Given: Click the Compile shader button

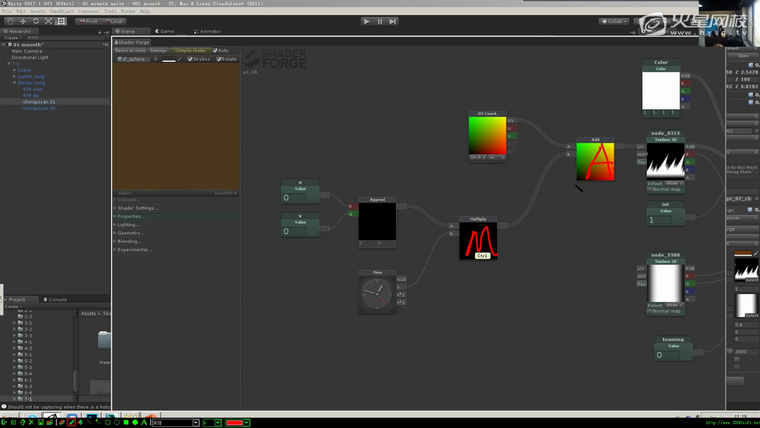Looking at the screenshot, I should point(190,50).
